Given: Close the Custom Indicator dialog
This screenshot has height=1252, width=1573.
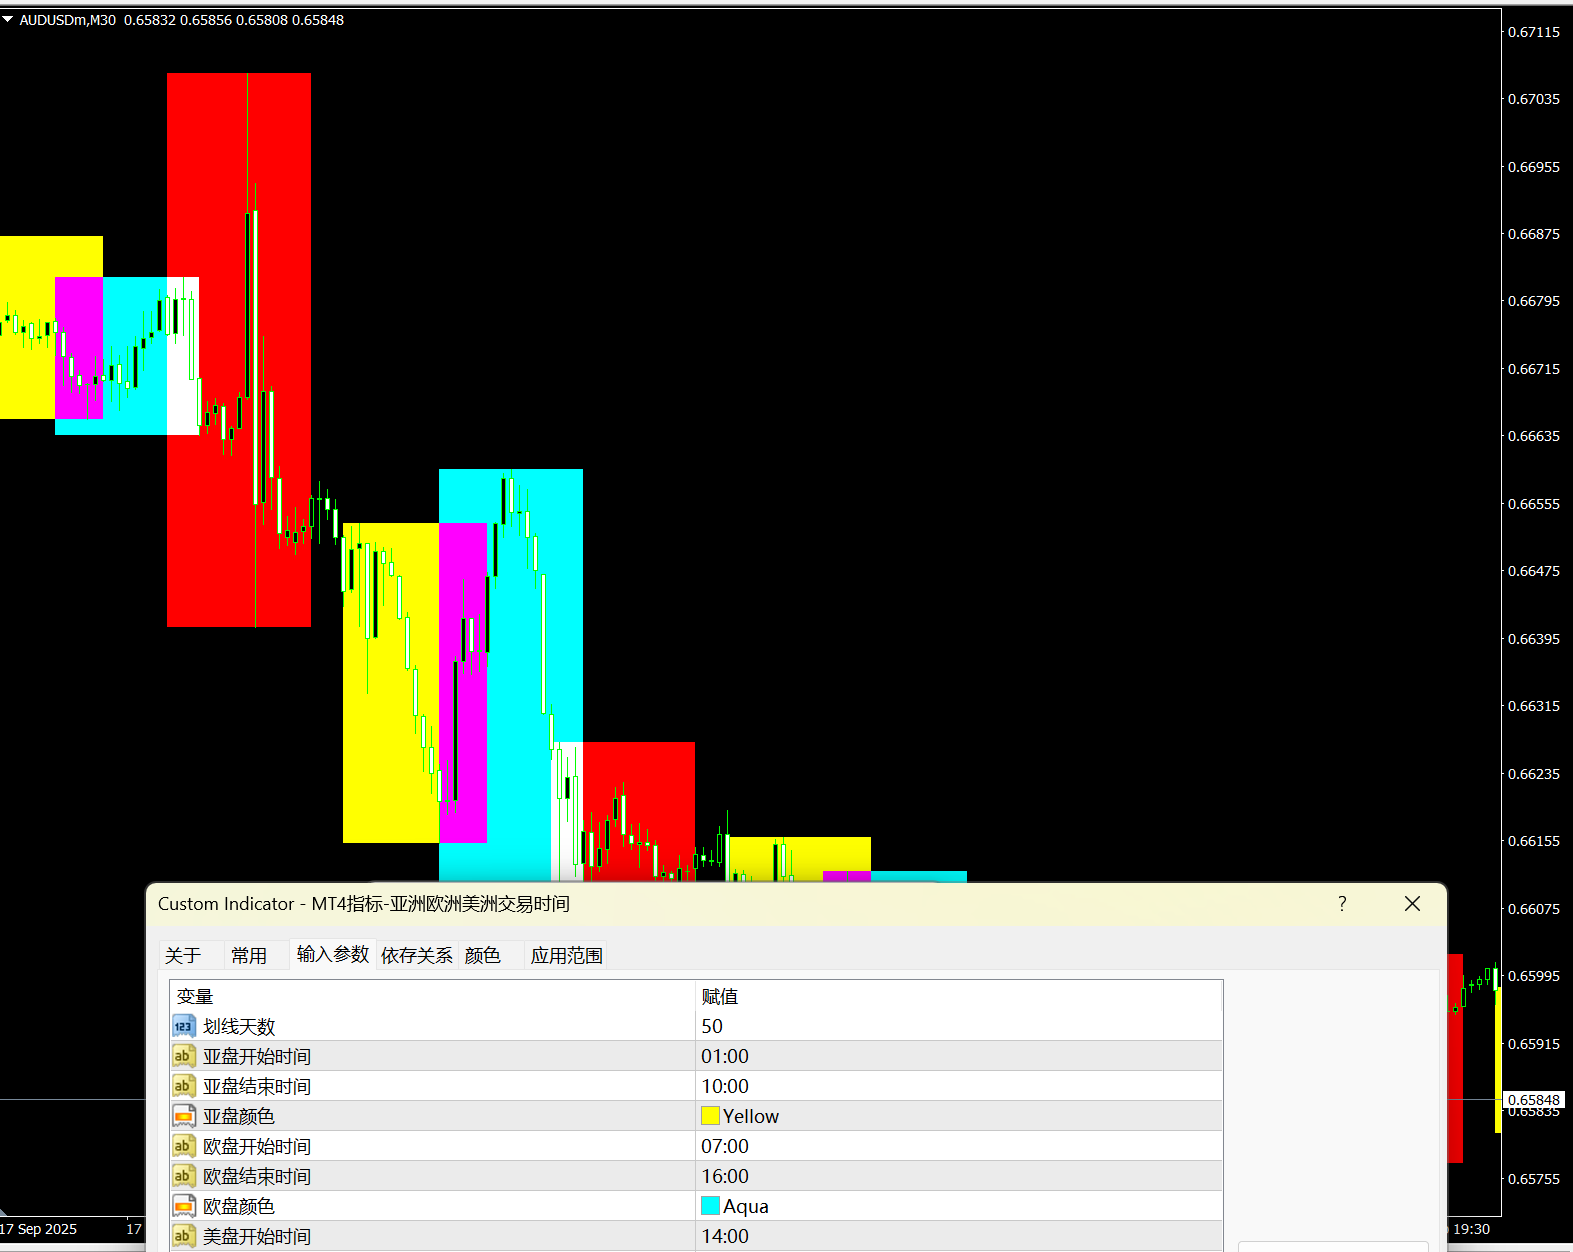Looking at the screenshot, I should (1412, 904).
